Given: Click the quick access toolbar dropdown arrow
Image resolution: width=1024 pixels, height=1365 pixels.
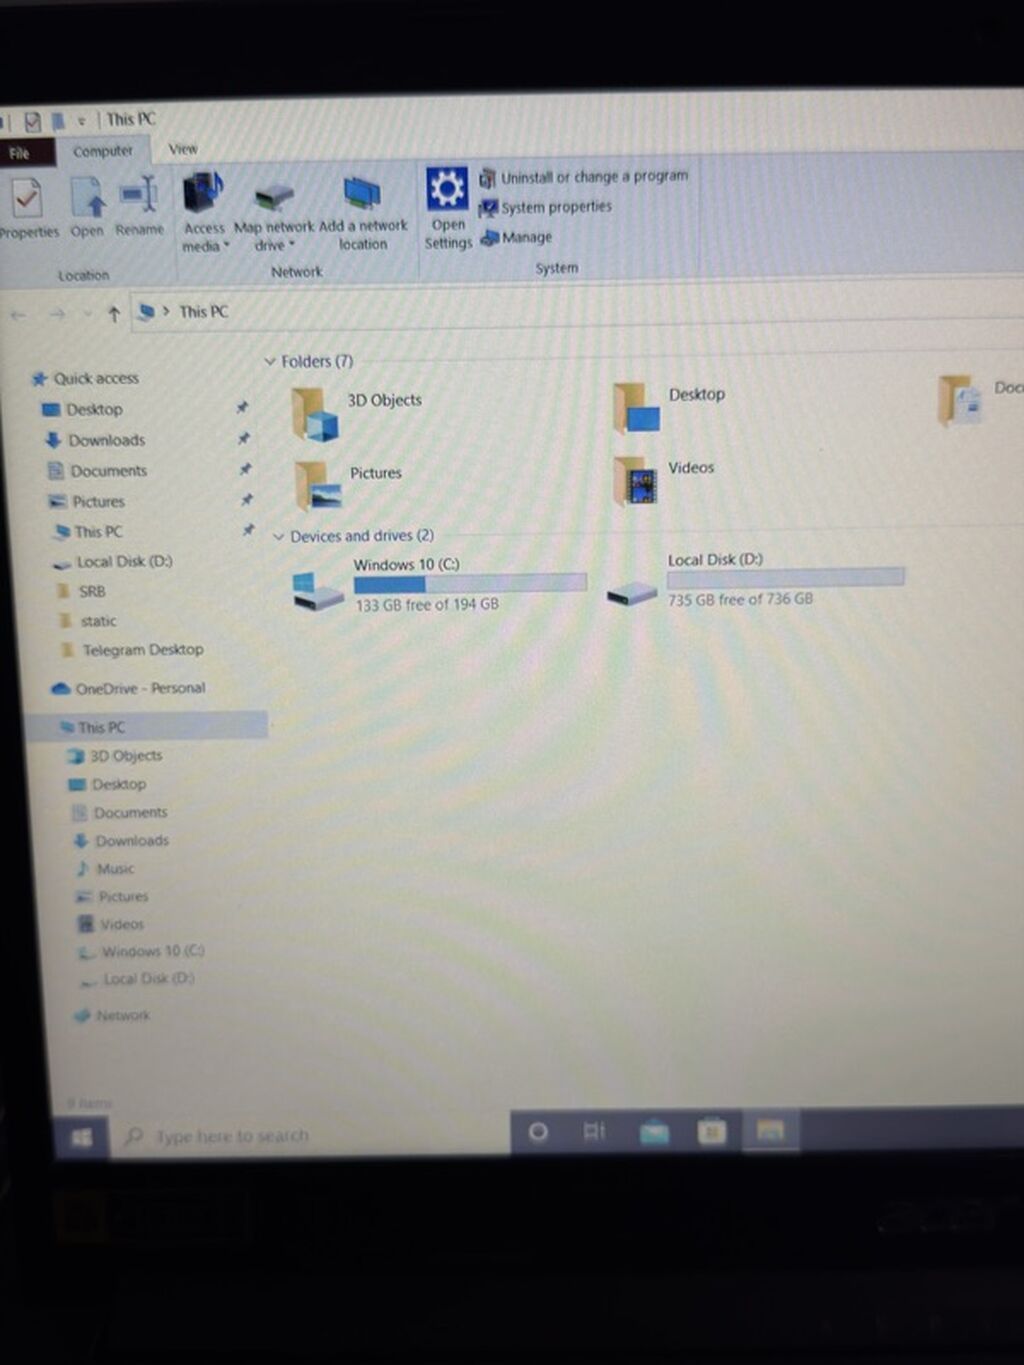Looking at the screenshot, I should (82, 122).
